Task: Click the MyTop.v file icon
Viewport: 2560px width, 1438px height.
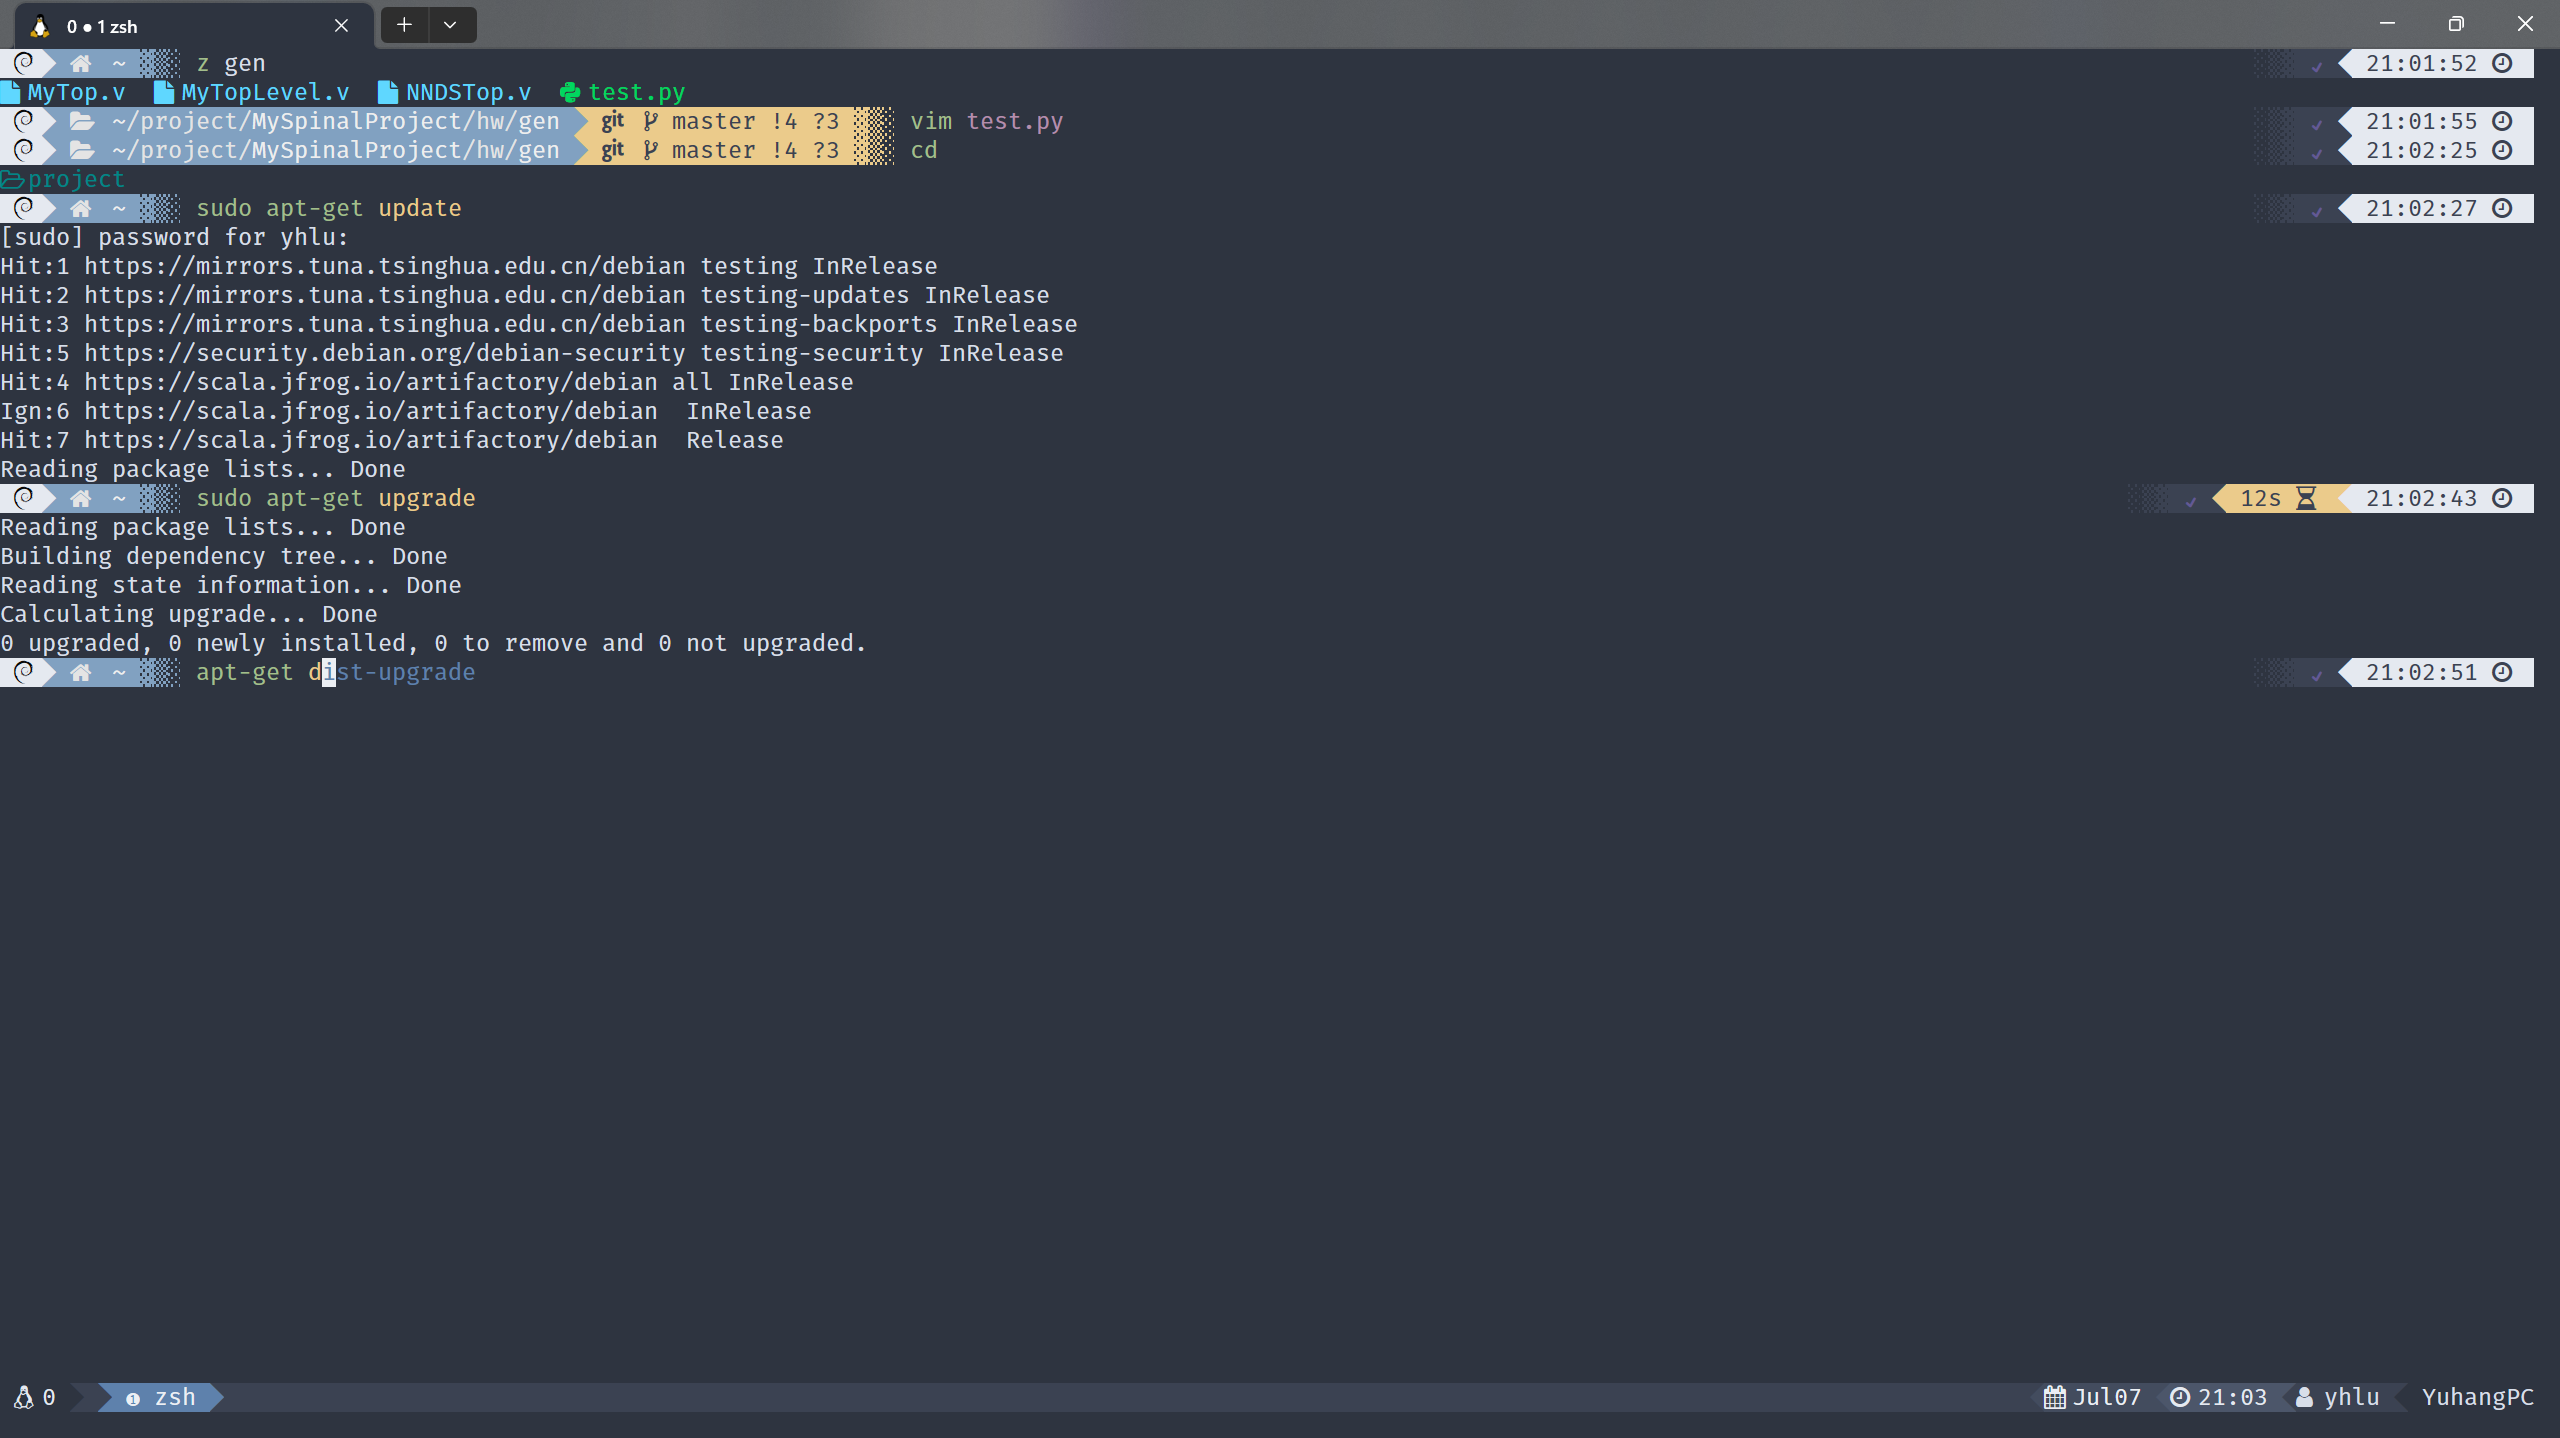Action: pos(11,92)
